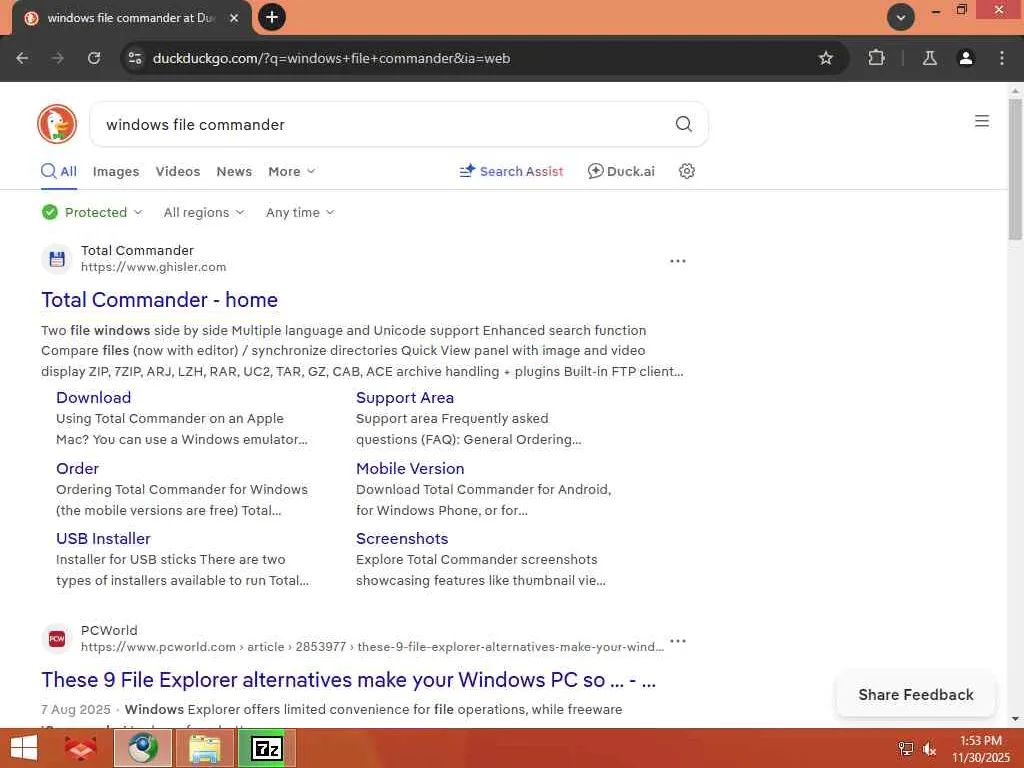Screen dimensions: 1024x768
Task: Click the network tray icon
Action: [905, 749]
